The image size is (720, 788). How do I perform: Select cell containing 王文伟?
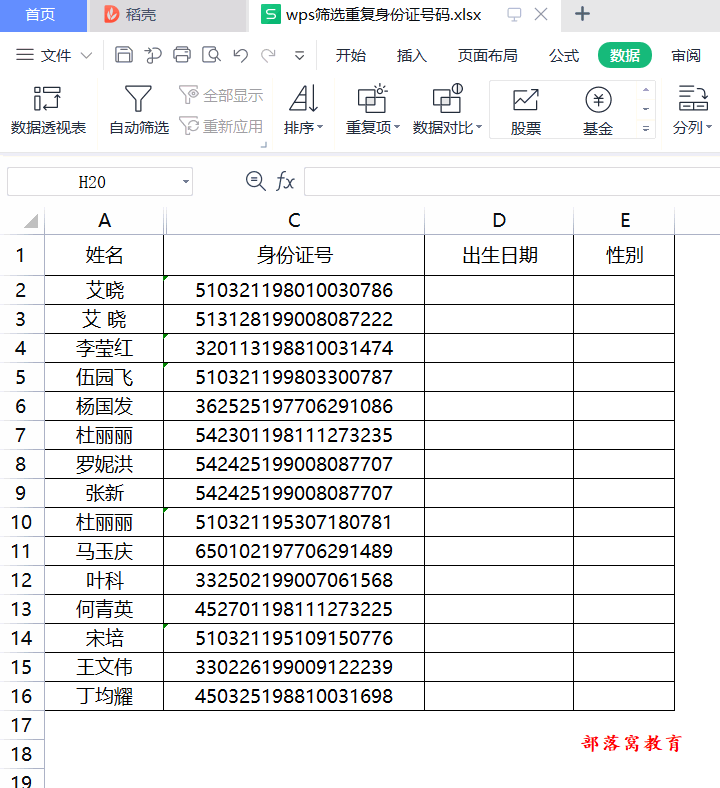(104, 667)
